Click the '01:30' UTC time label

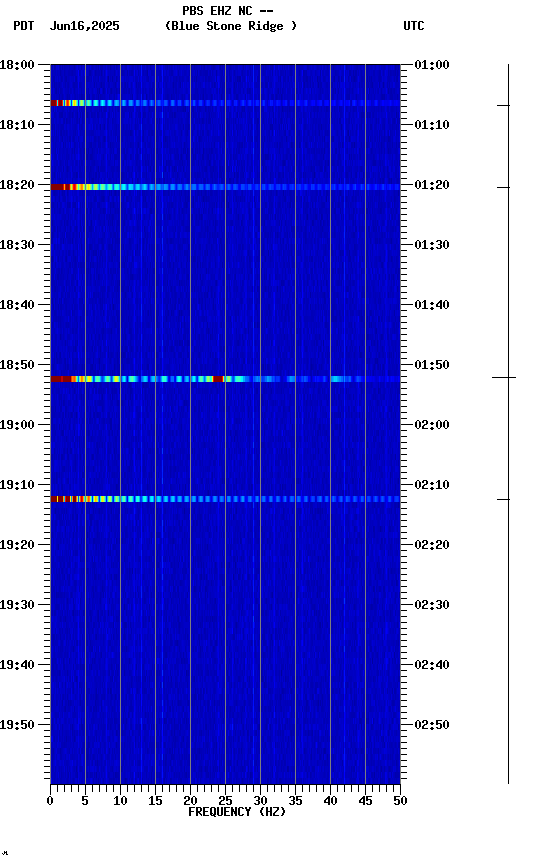coord(432,245)
